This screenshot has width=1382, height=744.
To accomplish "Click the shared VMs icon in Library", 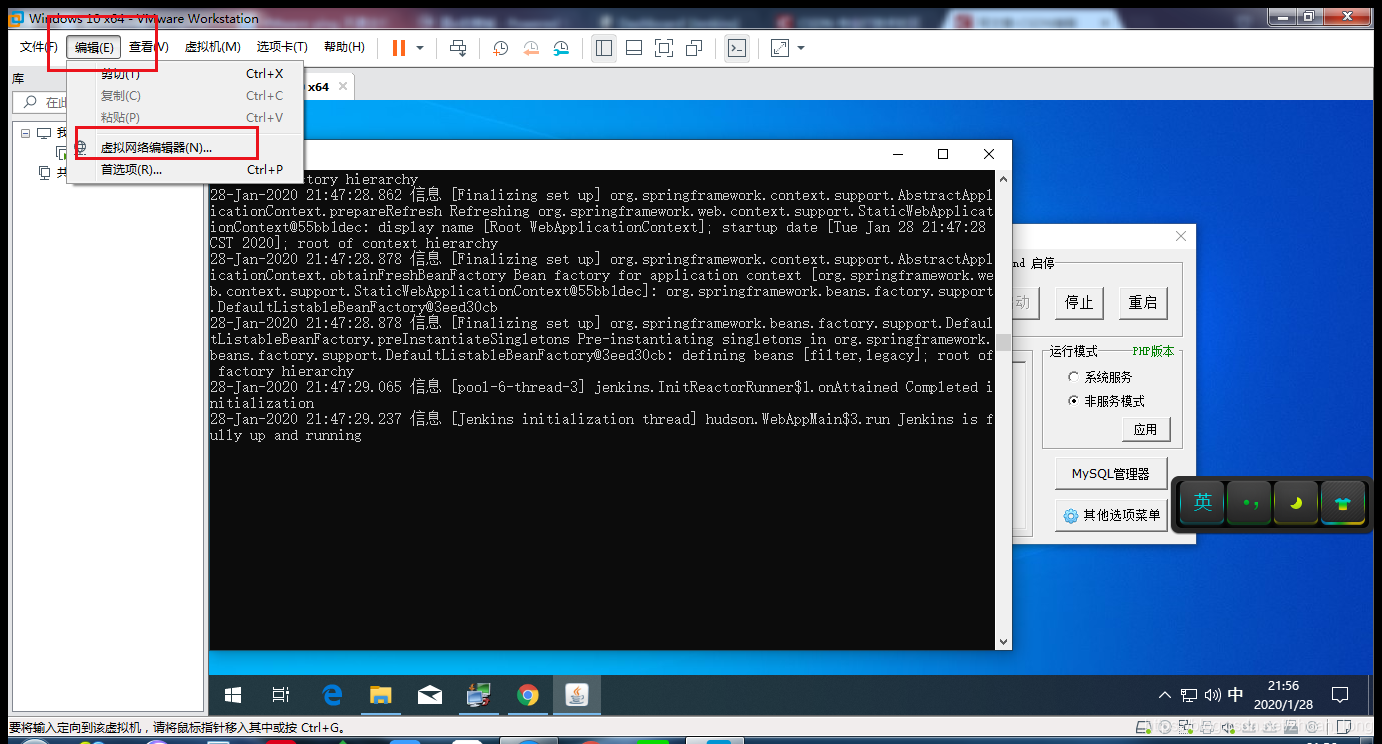I will [44, 172].
